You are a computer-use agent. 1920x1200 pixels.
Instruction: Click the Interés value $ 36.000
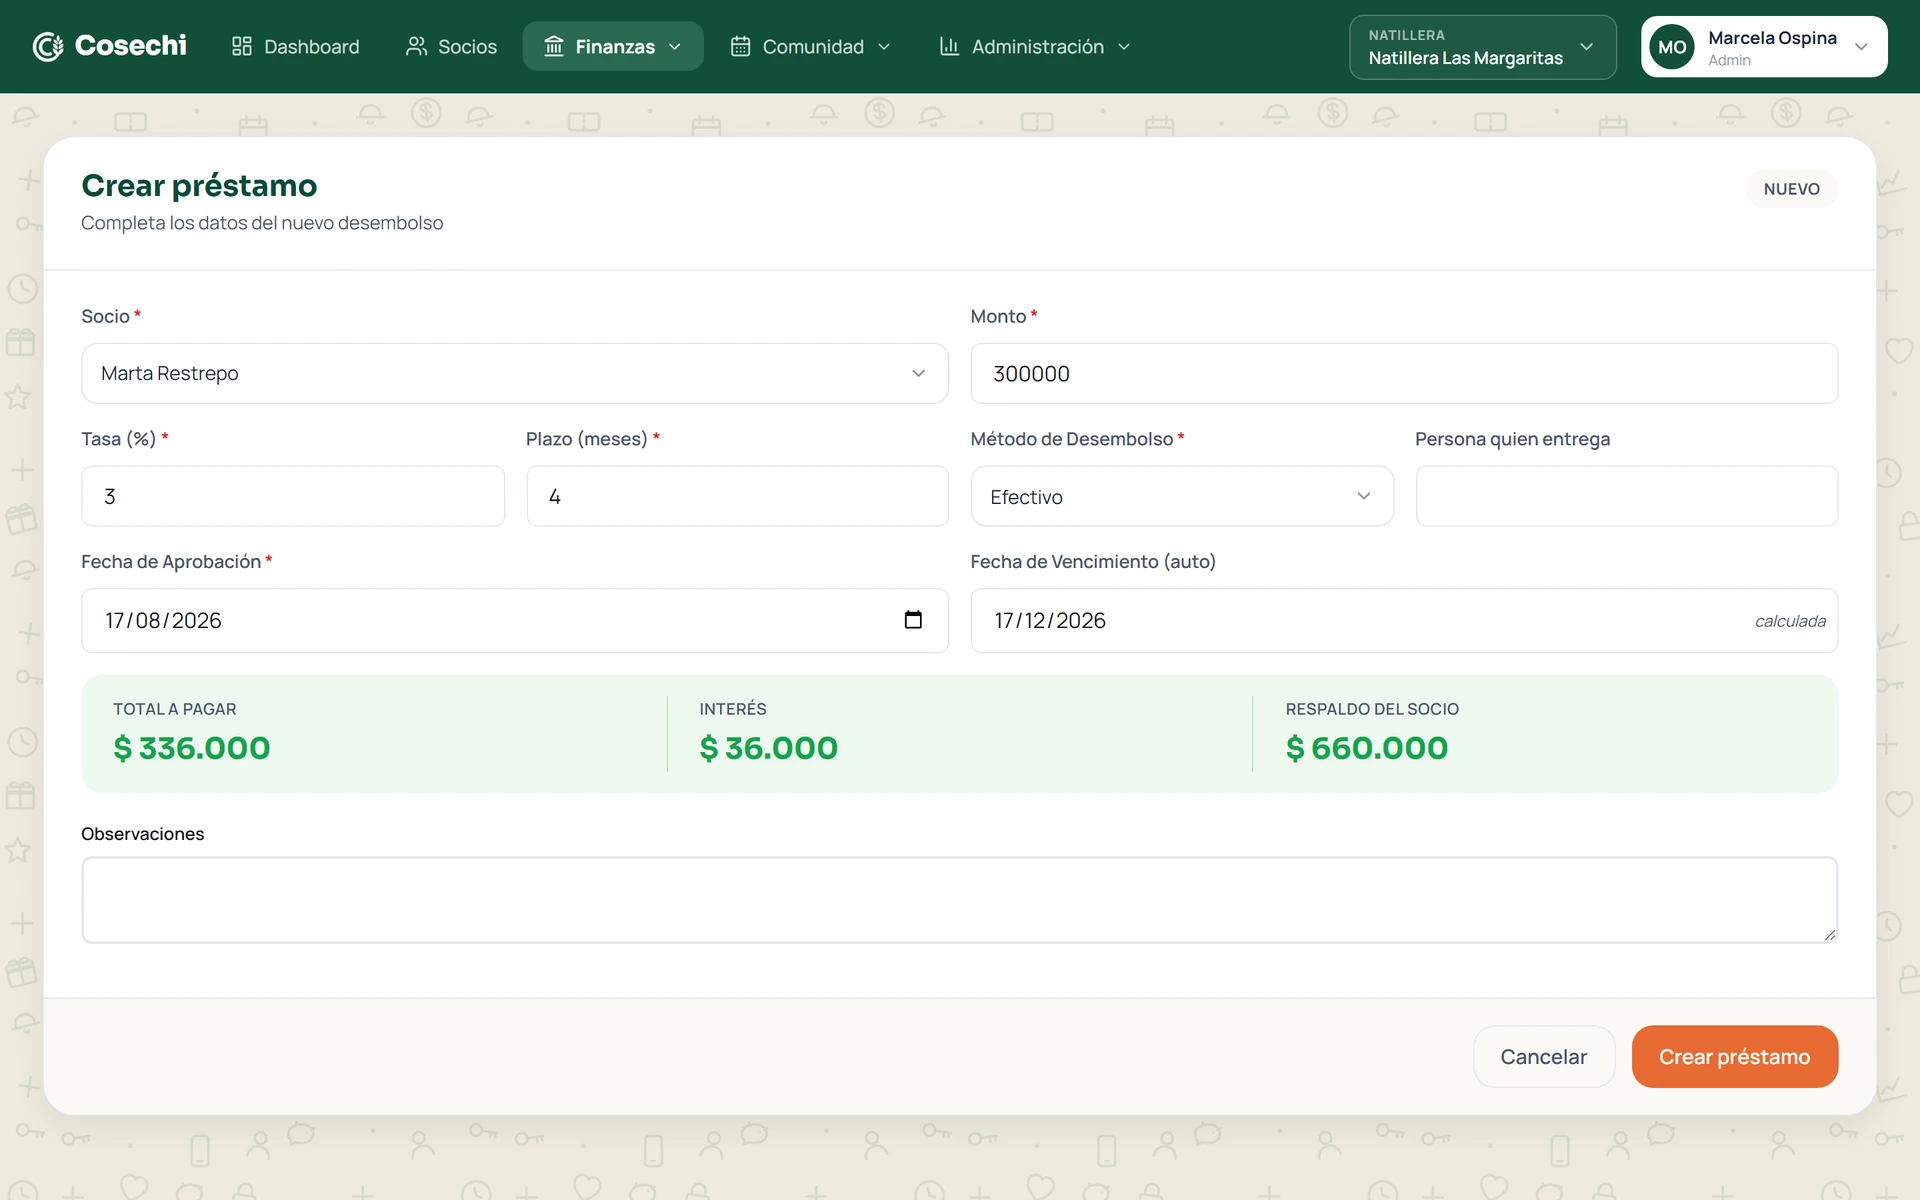coord(768,748)
